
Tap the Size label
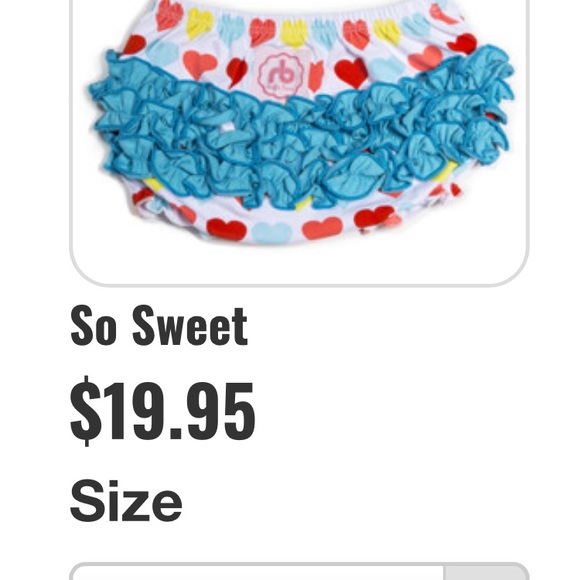[x=126, y=501]
